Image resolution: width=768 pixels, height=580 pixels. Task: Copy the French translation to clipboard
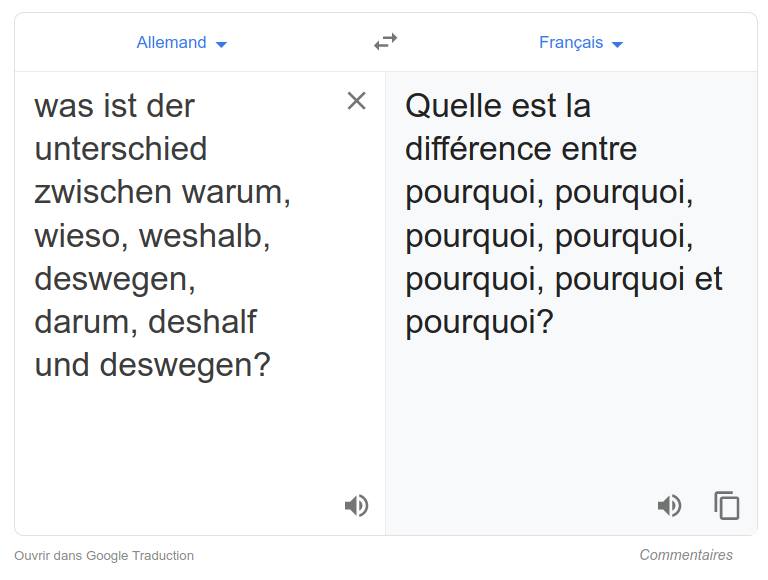pyautogui.click(x=727, y=506)
